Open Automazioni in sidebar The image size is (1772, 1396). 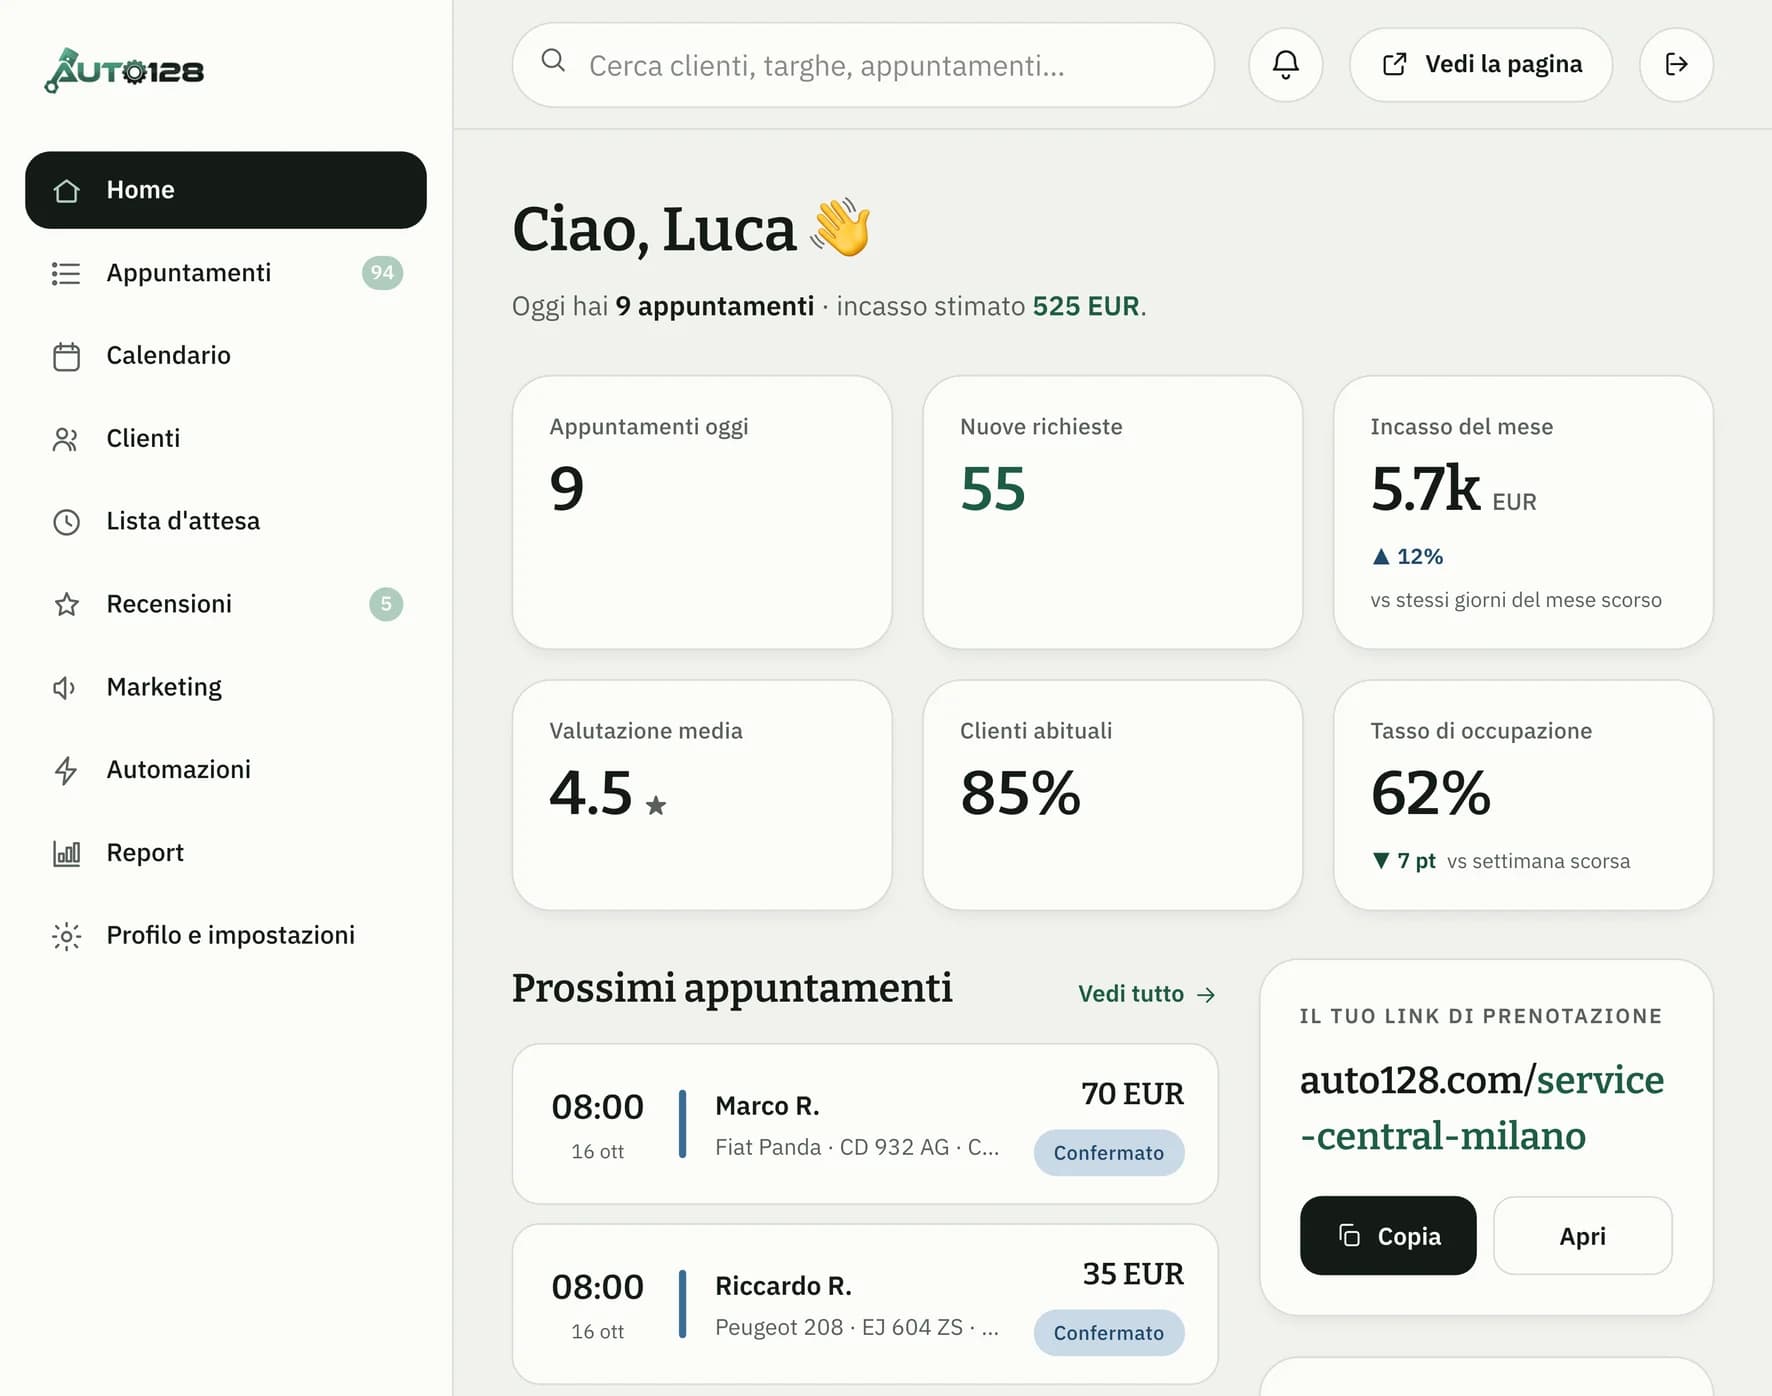(226, 770)
